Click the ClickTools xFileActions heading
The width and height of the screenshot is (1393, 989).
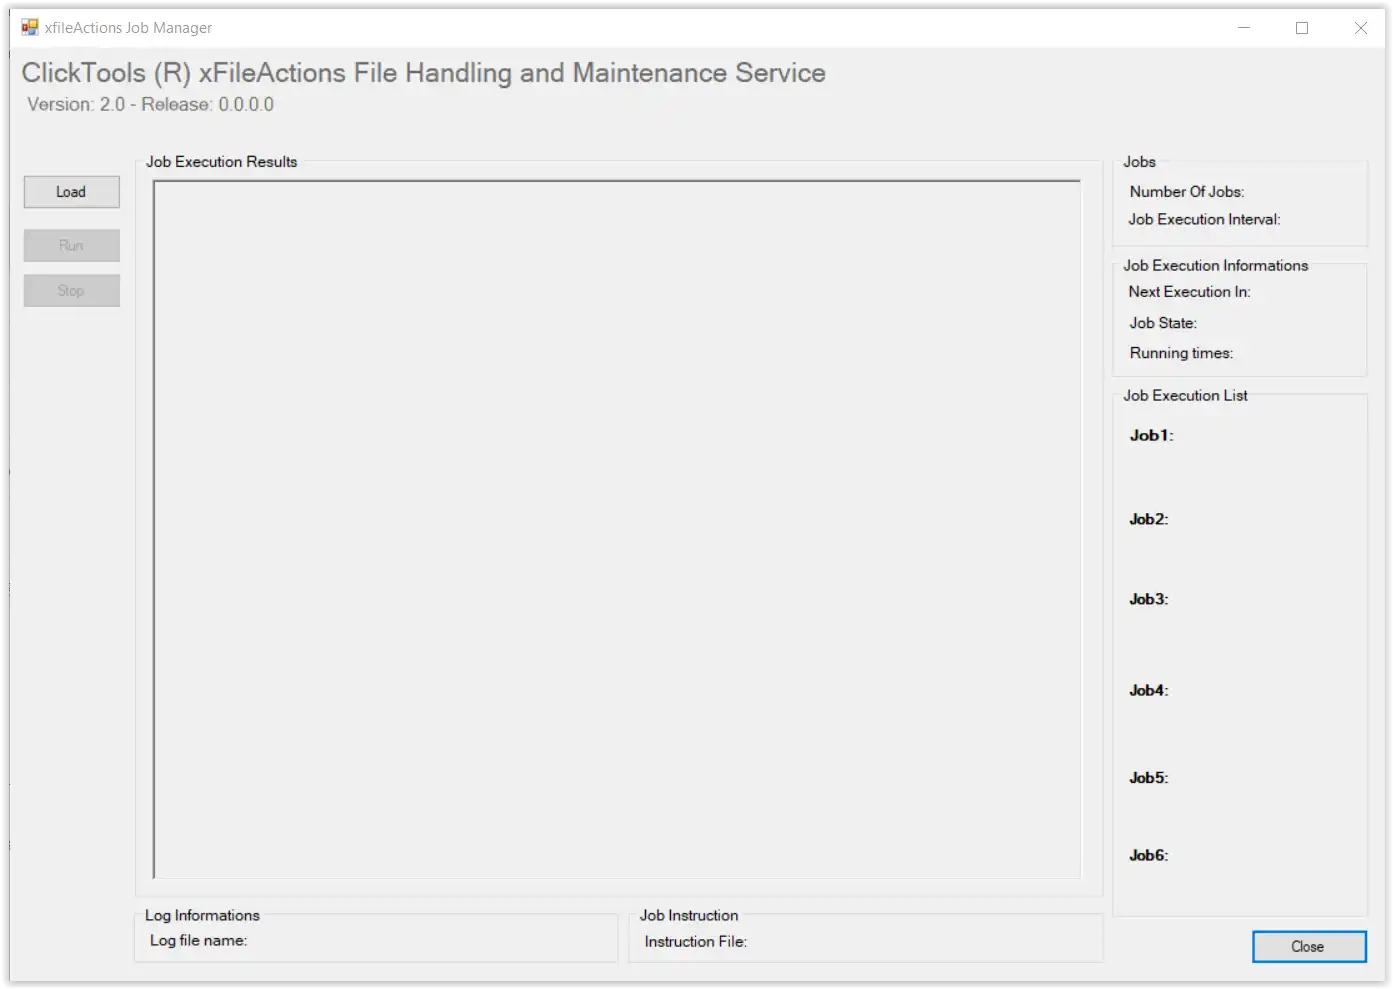pos(423,73)
